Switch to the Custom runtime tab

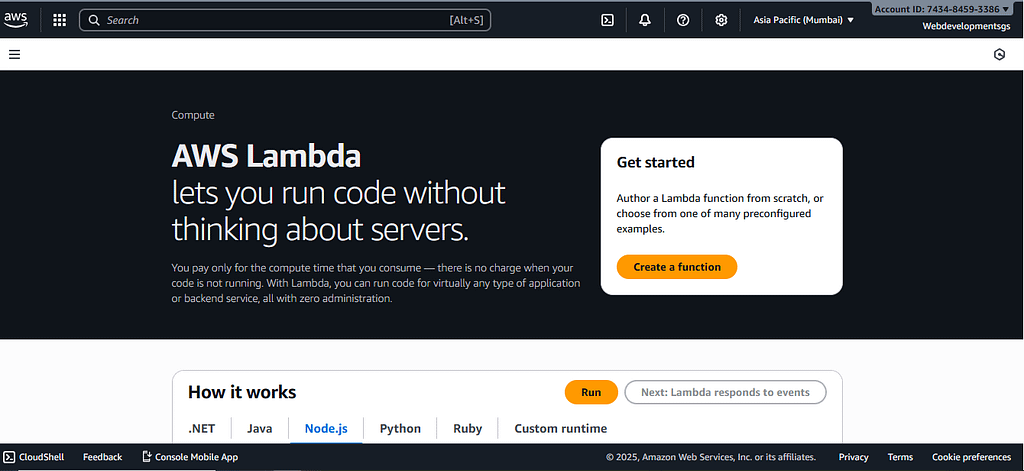pyautogui.click(x=560, y=429)
